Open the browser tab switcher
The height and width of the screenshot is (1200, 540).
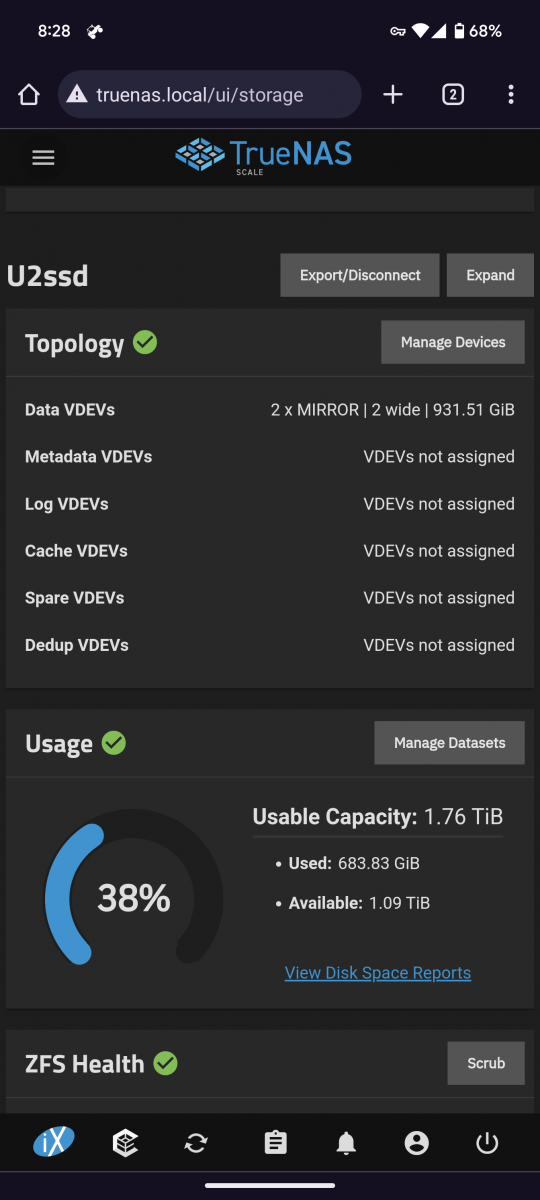tap(453, 95)
